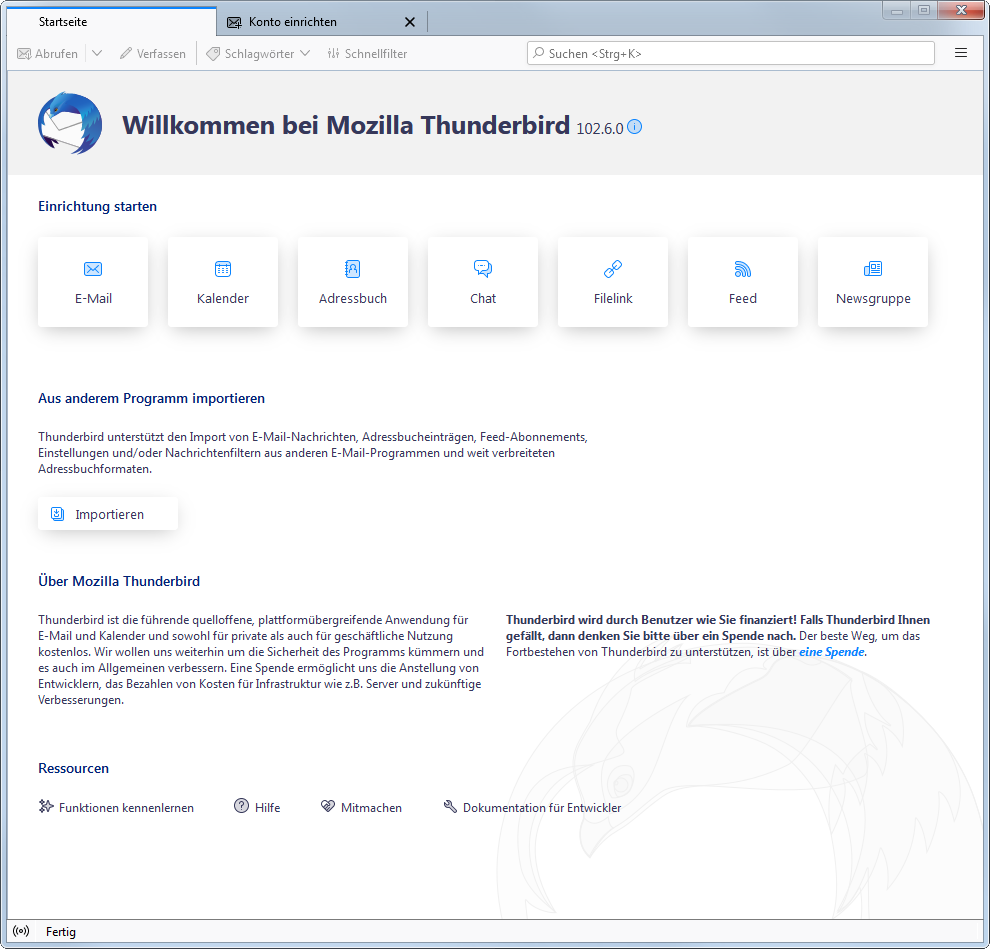This screenshot has width=990, height=949.
Task: Click the Importieren button
Action: point(108,514)
